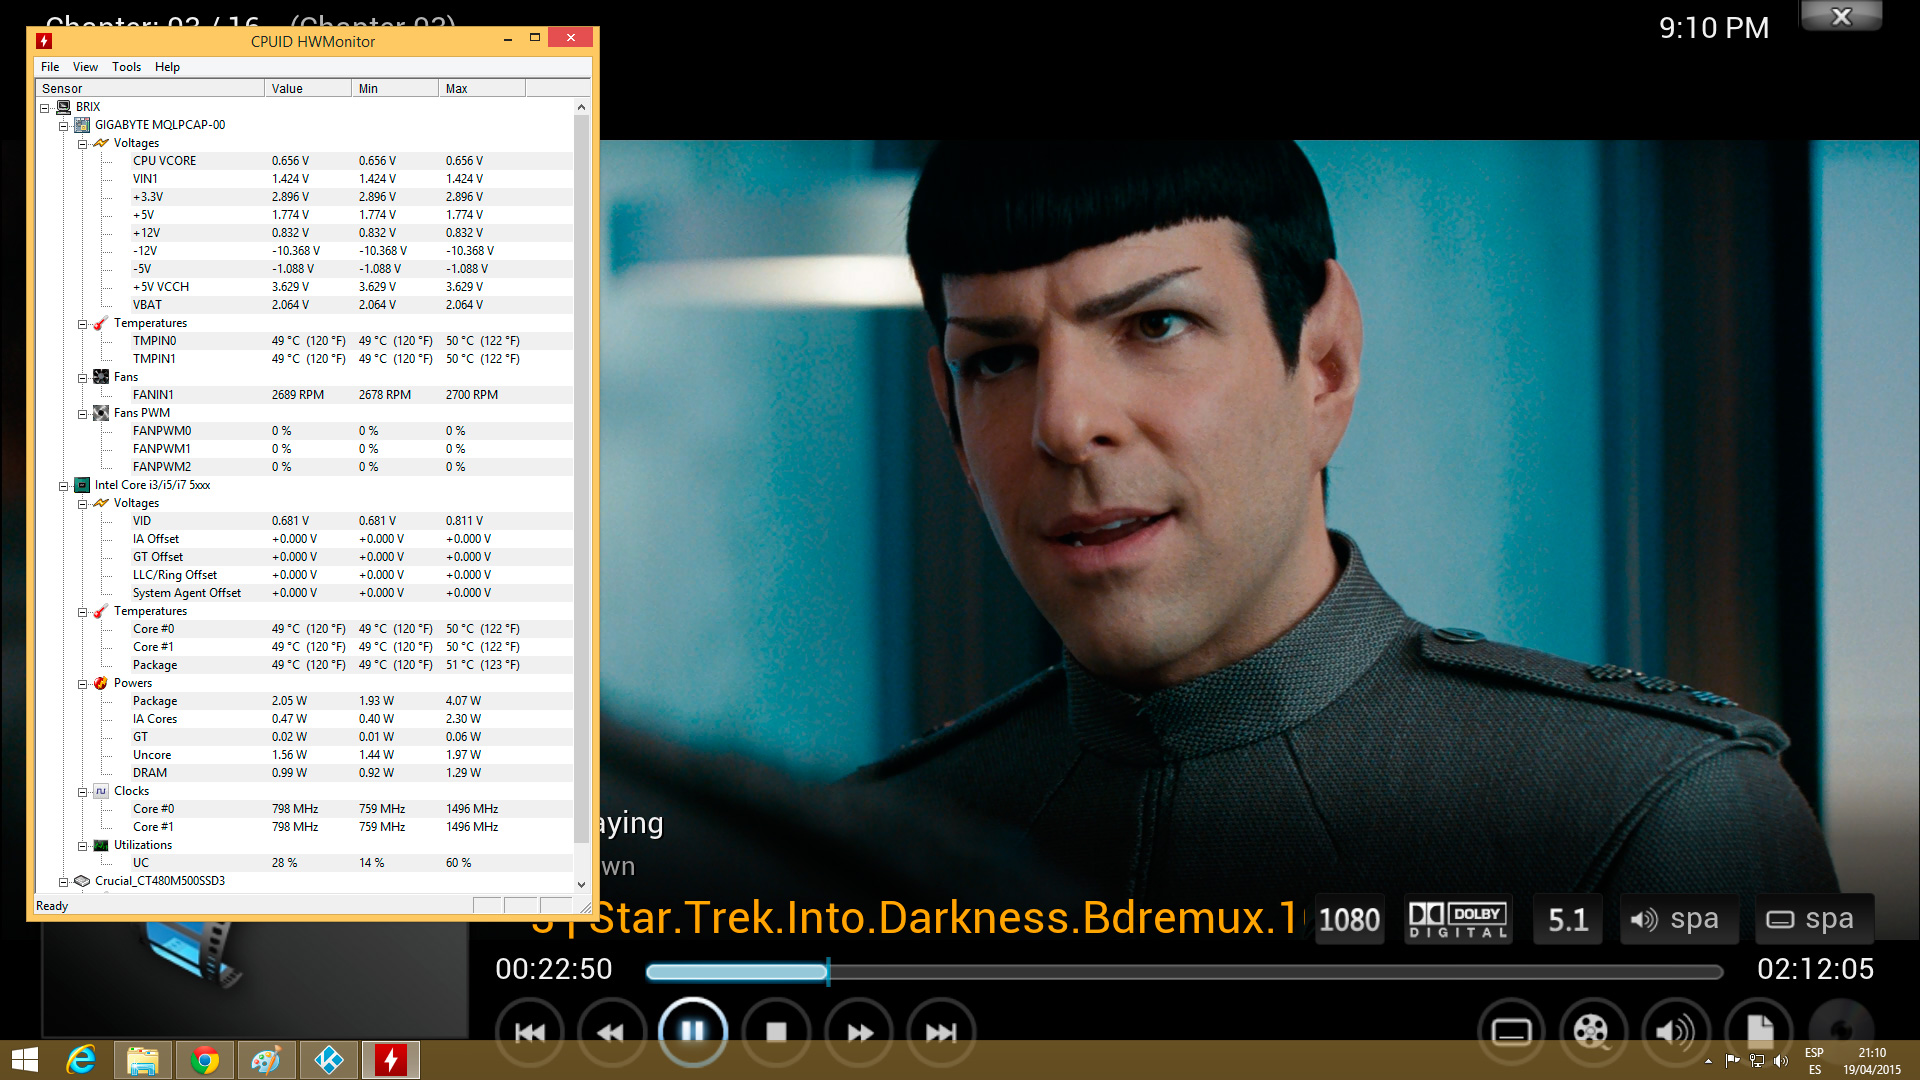Viewport: 1920px width, 1080px height.
Task: Click the HWMonitor scroll down arrow
Action: coord(581,884)
